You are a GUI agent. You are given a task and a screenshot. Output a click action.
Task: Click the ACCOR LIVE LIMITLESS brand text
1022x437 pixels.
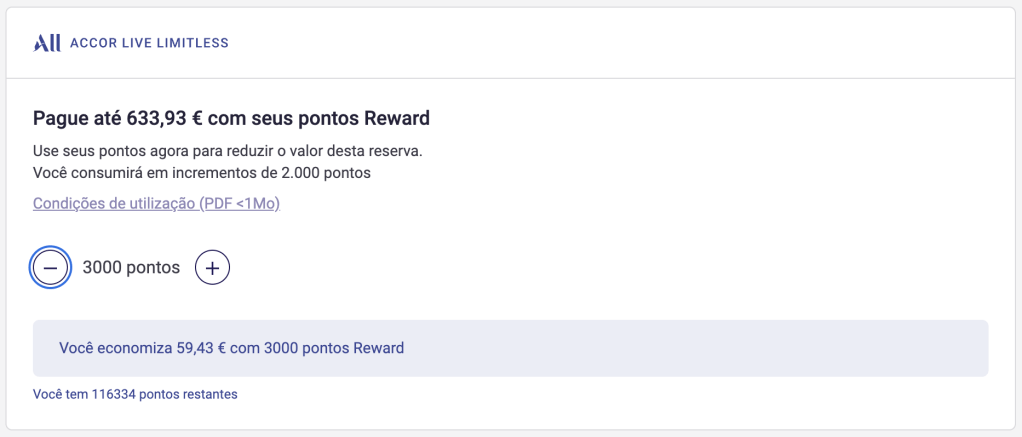point(149,43)
